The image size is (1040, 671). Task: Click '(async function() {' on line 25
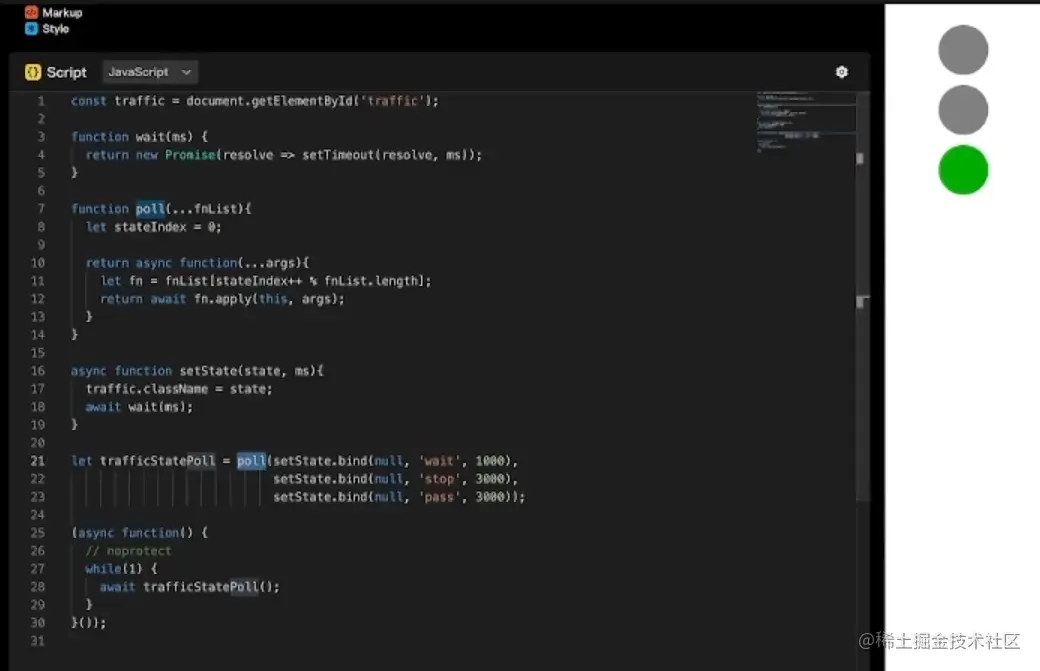139,532
